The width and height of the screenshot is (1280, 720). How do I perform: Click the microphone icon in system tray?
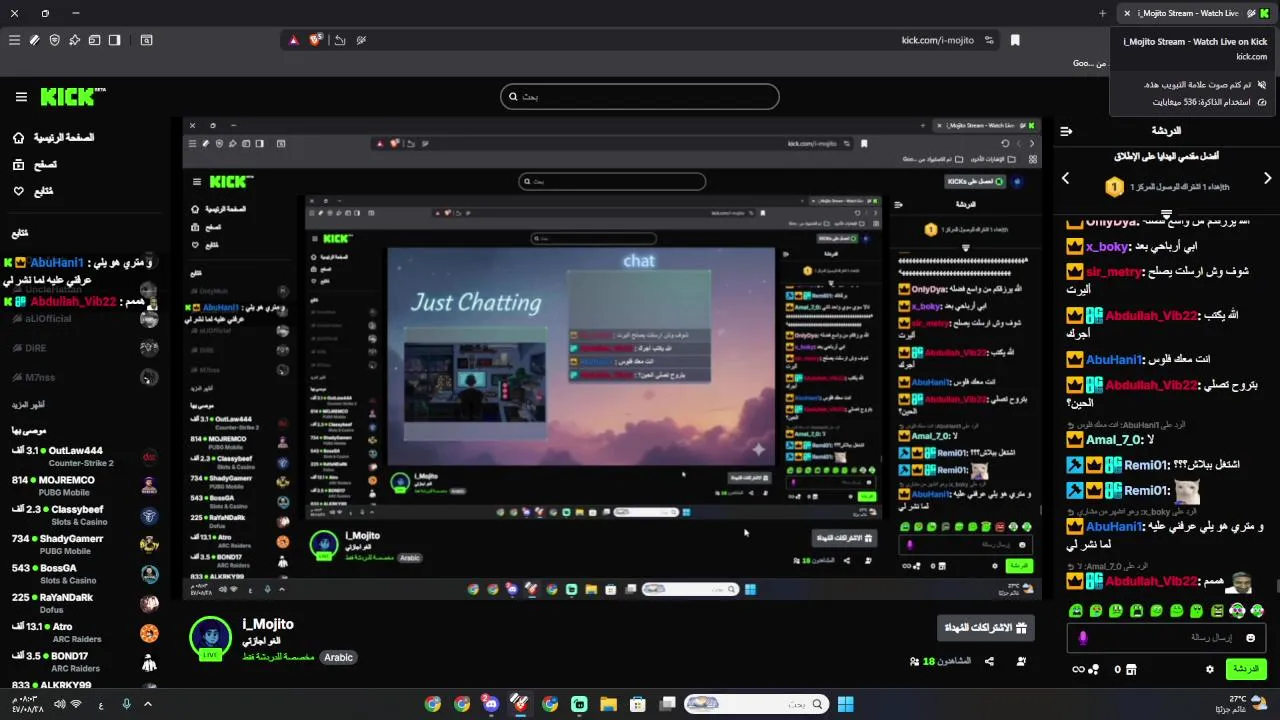coord(127,704)
